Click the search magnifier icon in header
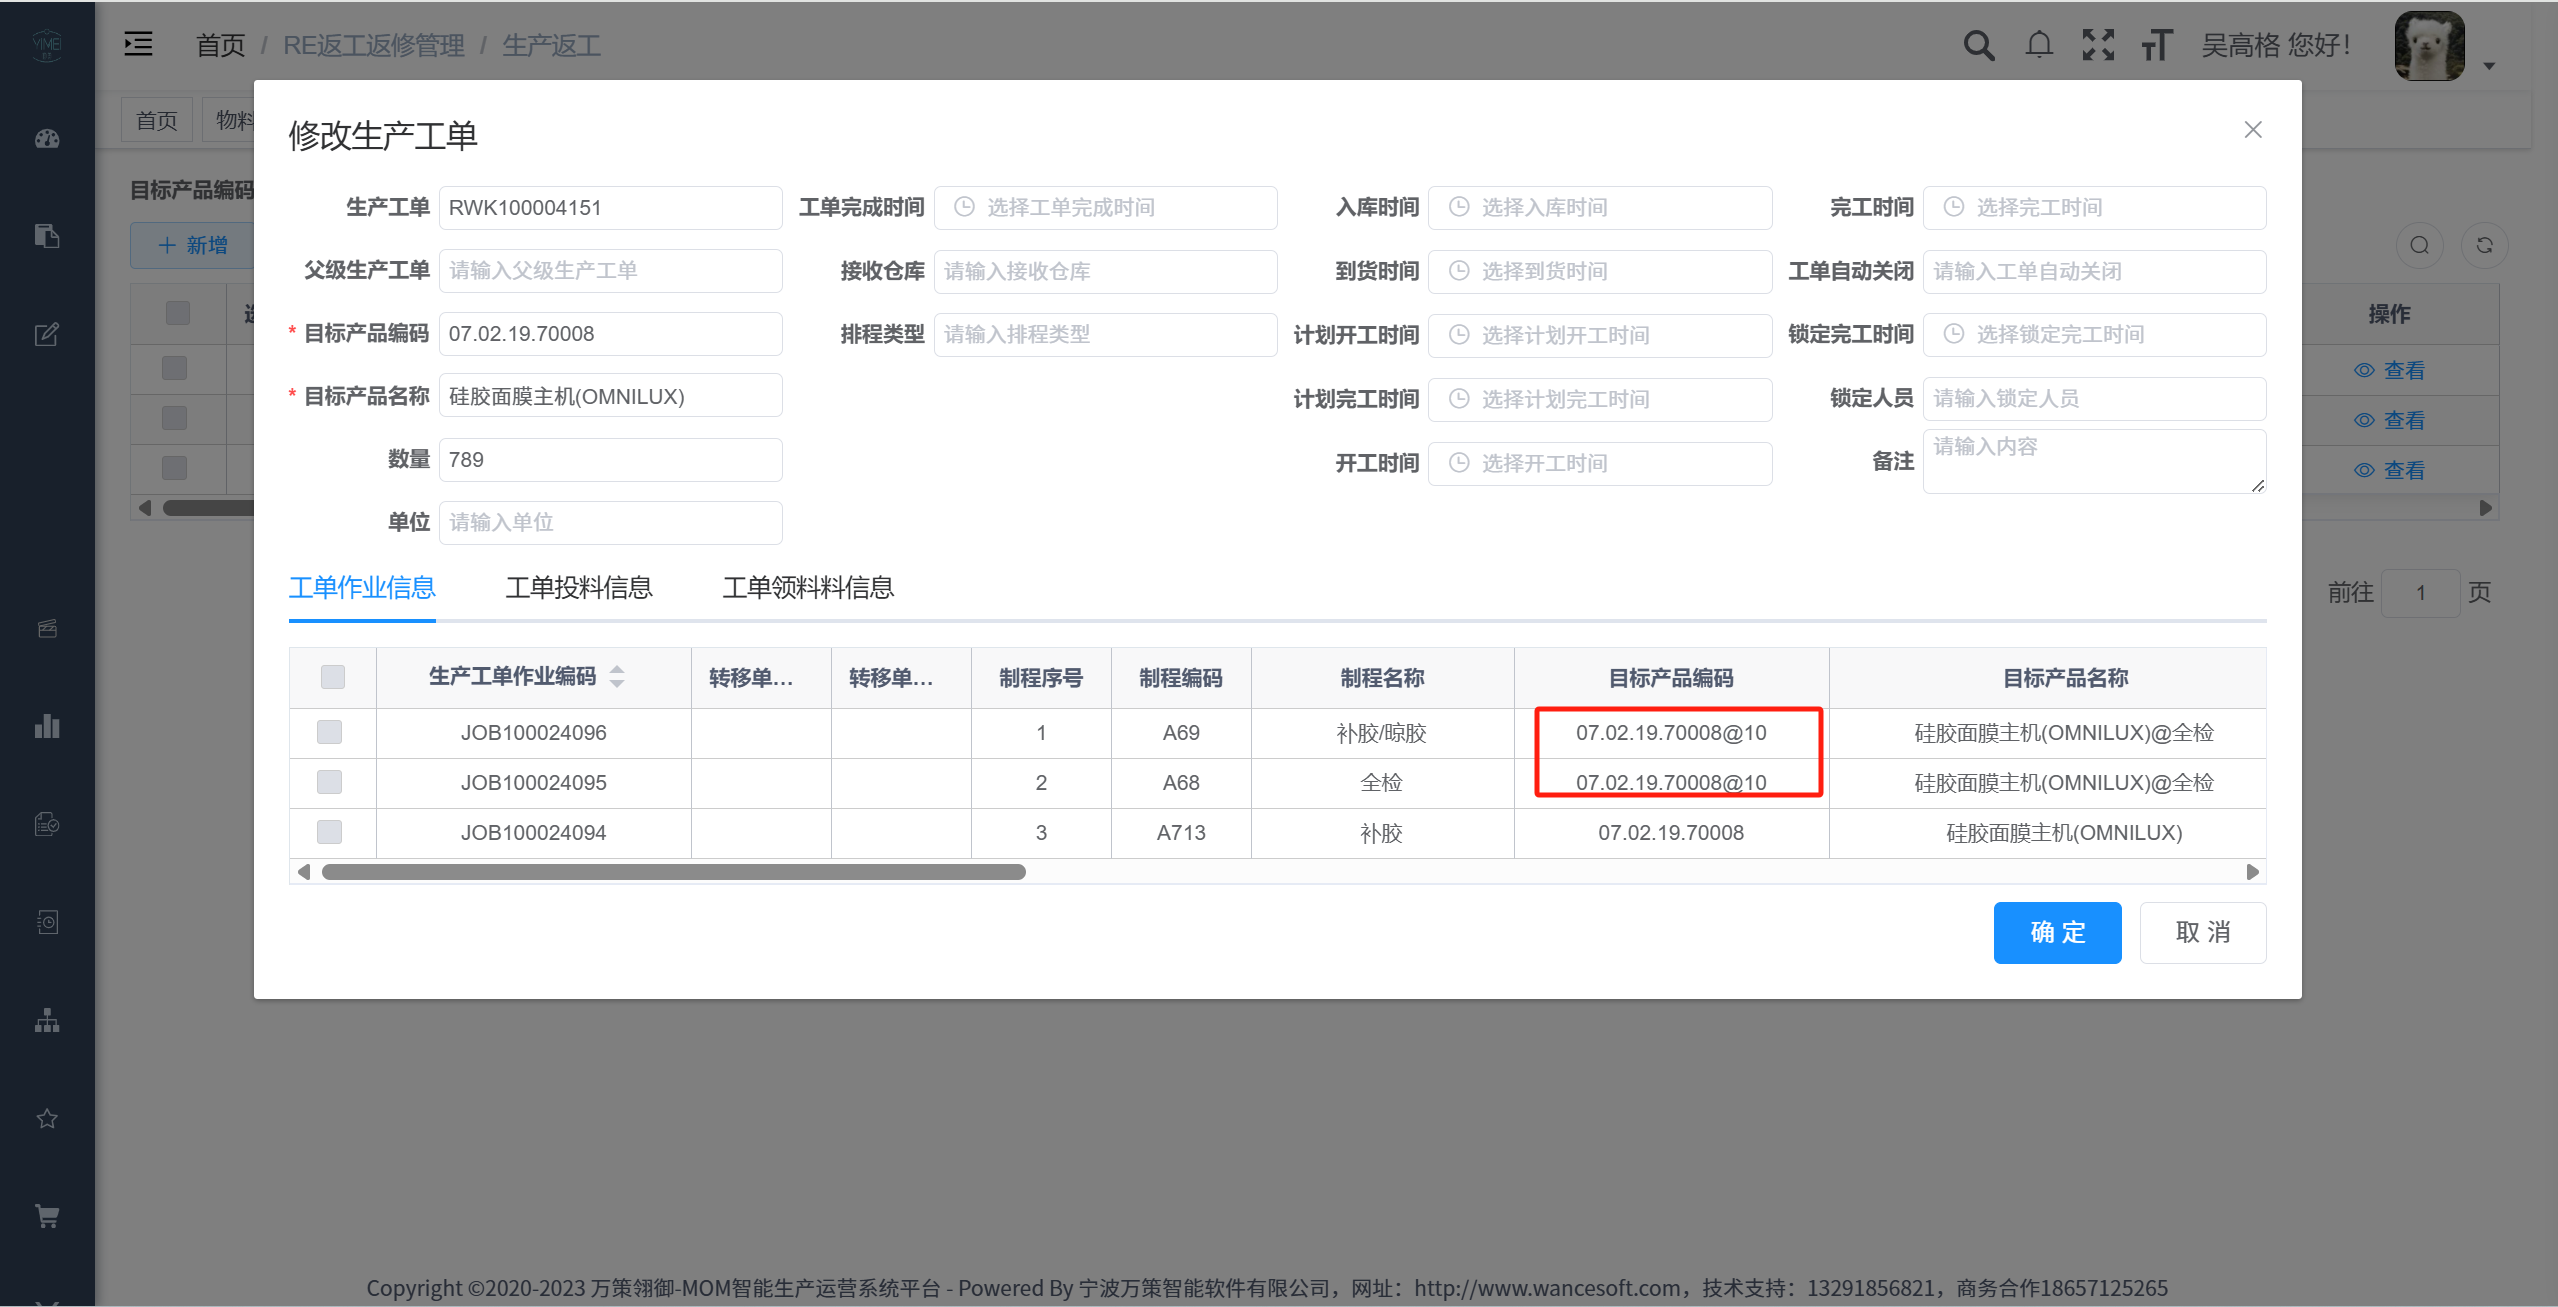 coord(1978,45)
